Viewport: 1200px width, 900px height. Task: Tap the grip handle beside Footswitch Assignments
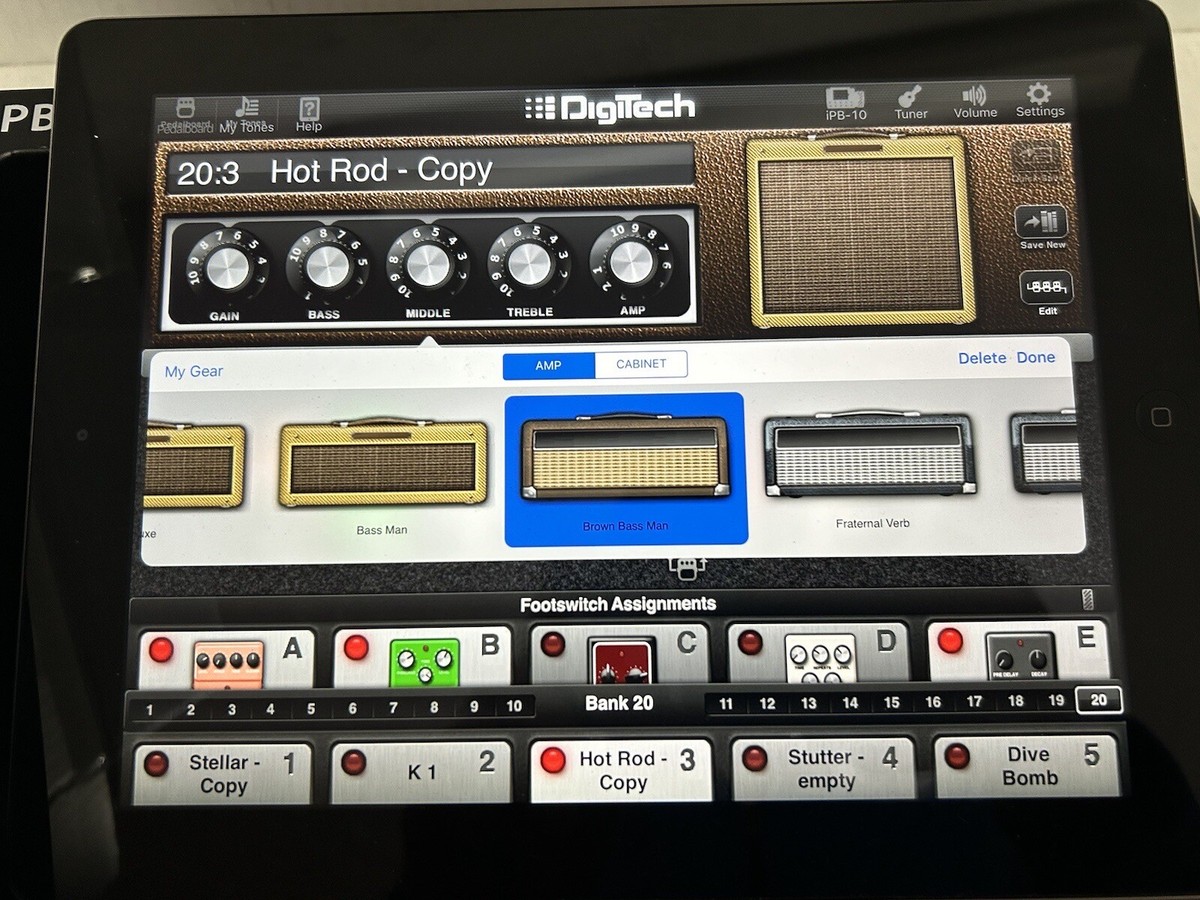click(x=1088, y=600)
